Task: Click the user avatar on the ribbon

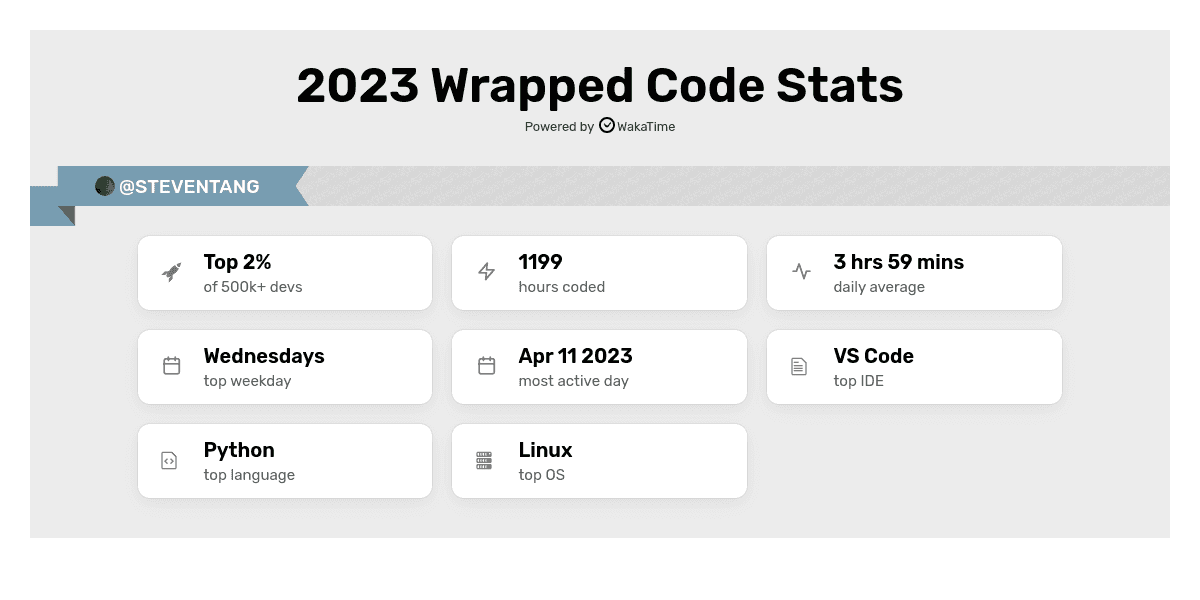Action: [105, 186]
